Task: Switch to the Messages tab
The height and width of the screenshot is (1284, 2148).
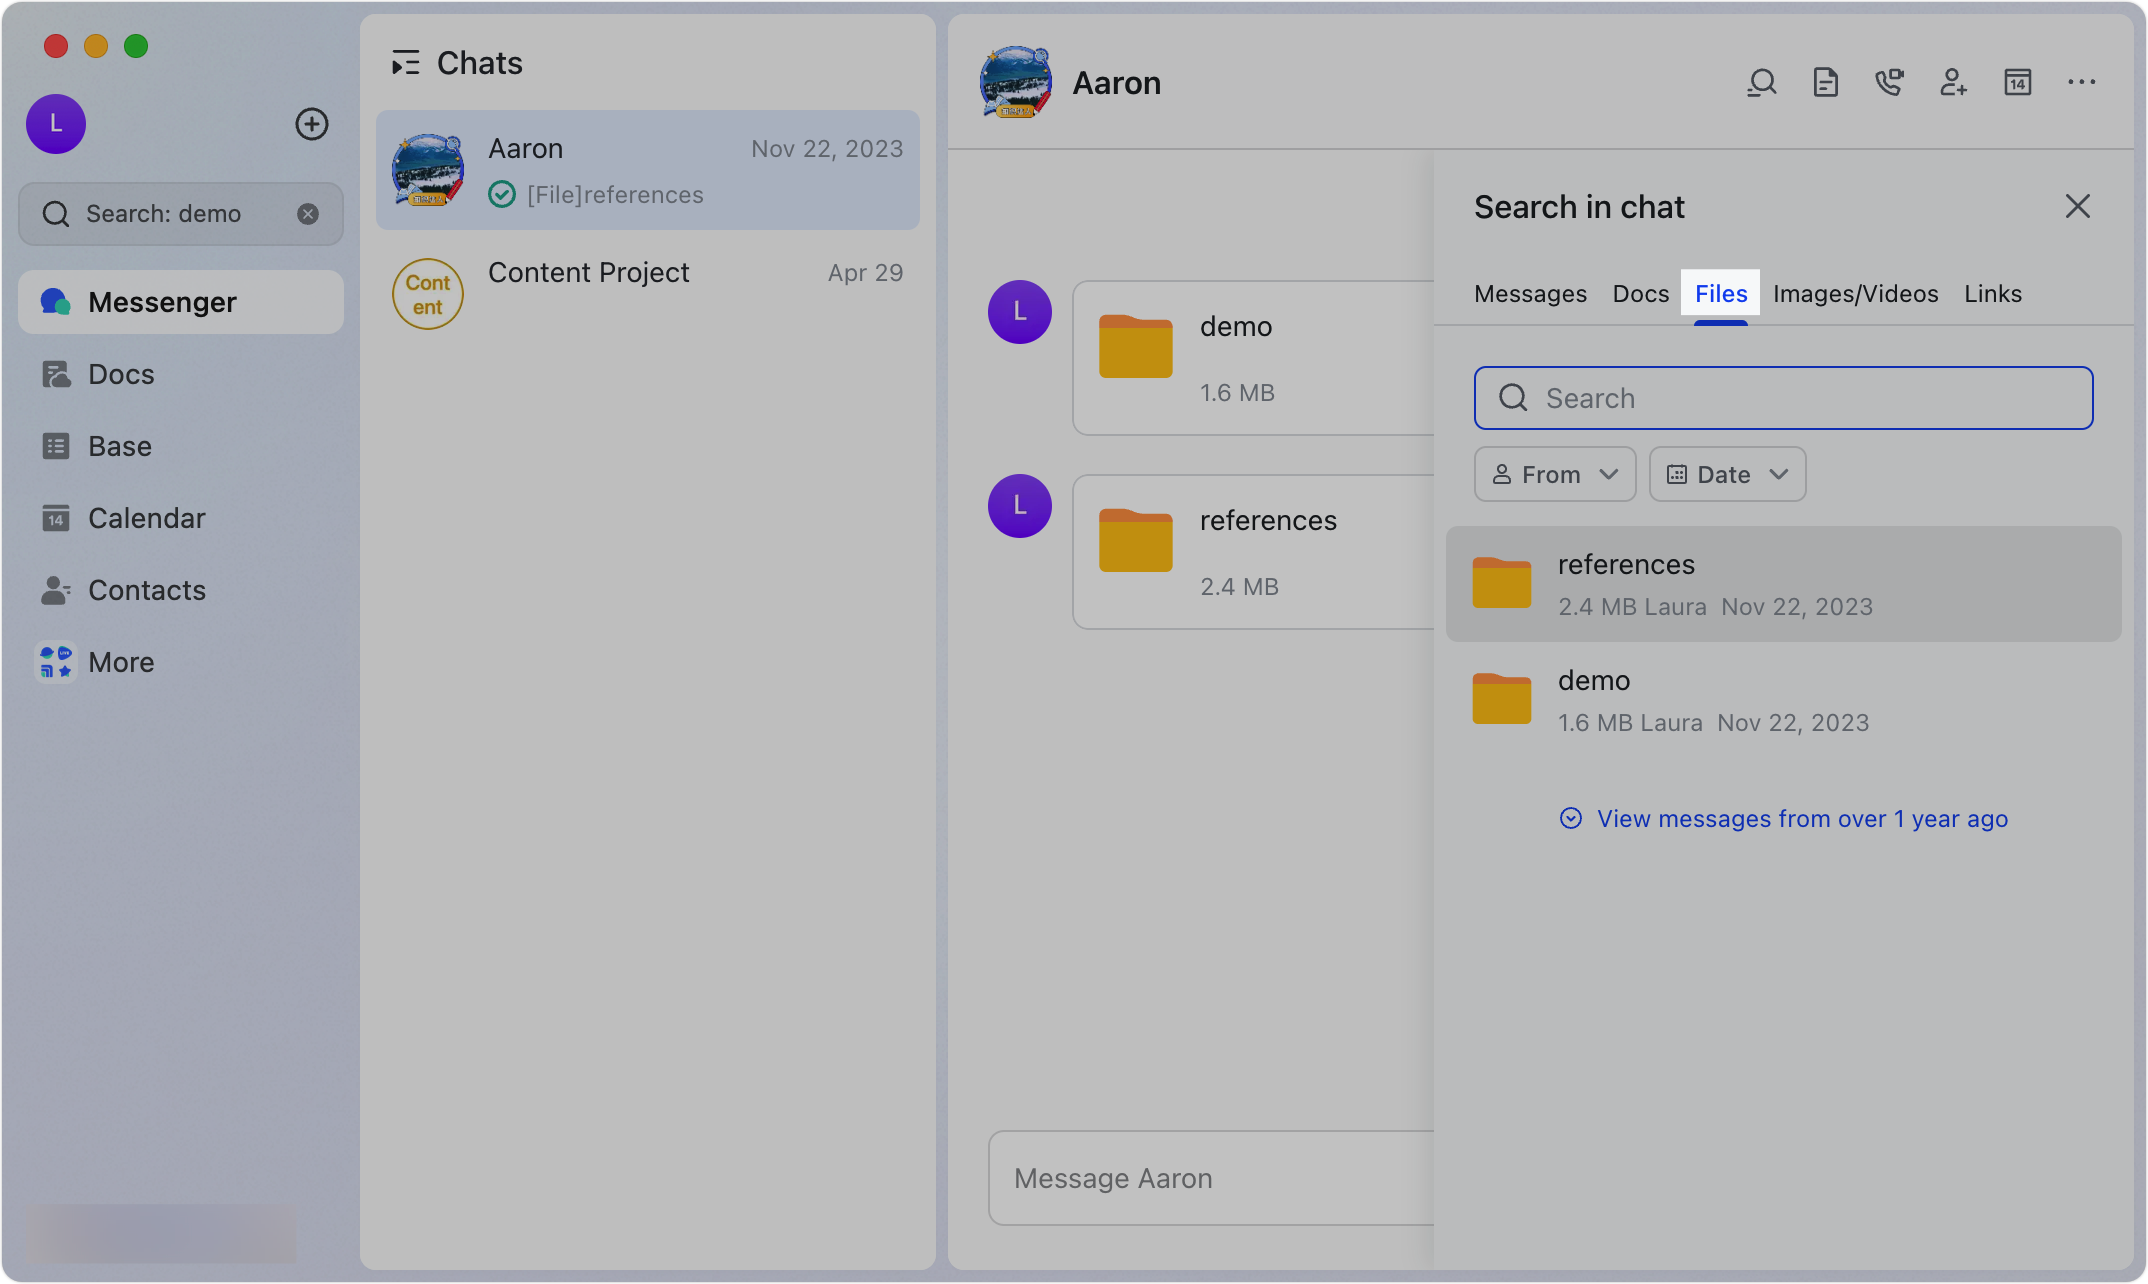Action: click(x=1530, y=294)
